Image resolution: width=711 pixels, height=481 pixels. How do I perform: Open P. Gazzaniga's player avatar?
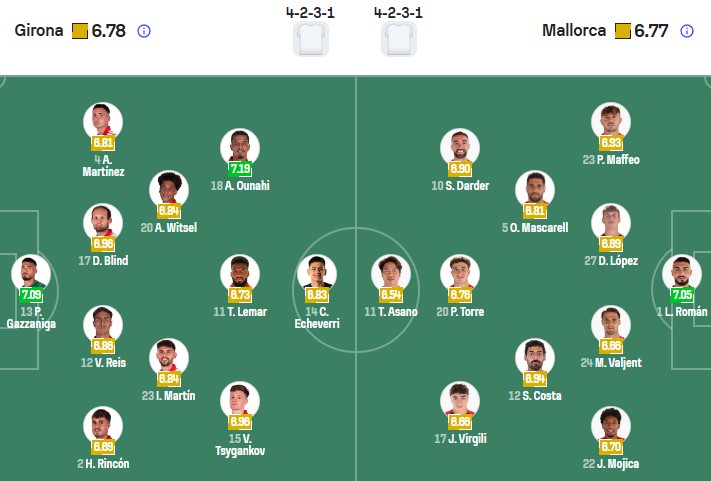pos(30,273)
